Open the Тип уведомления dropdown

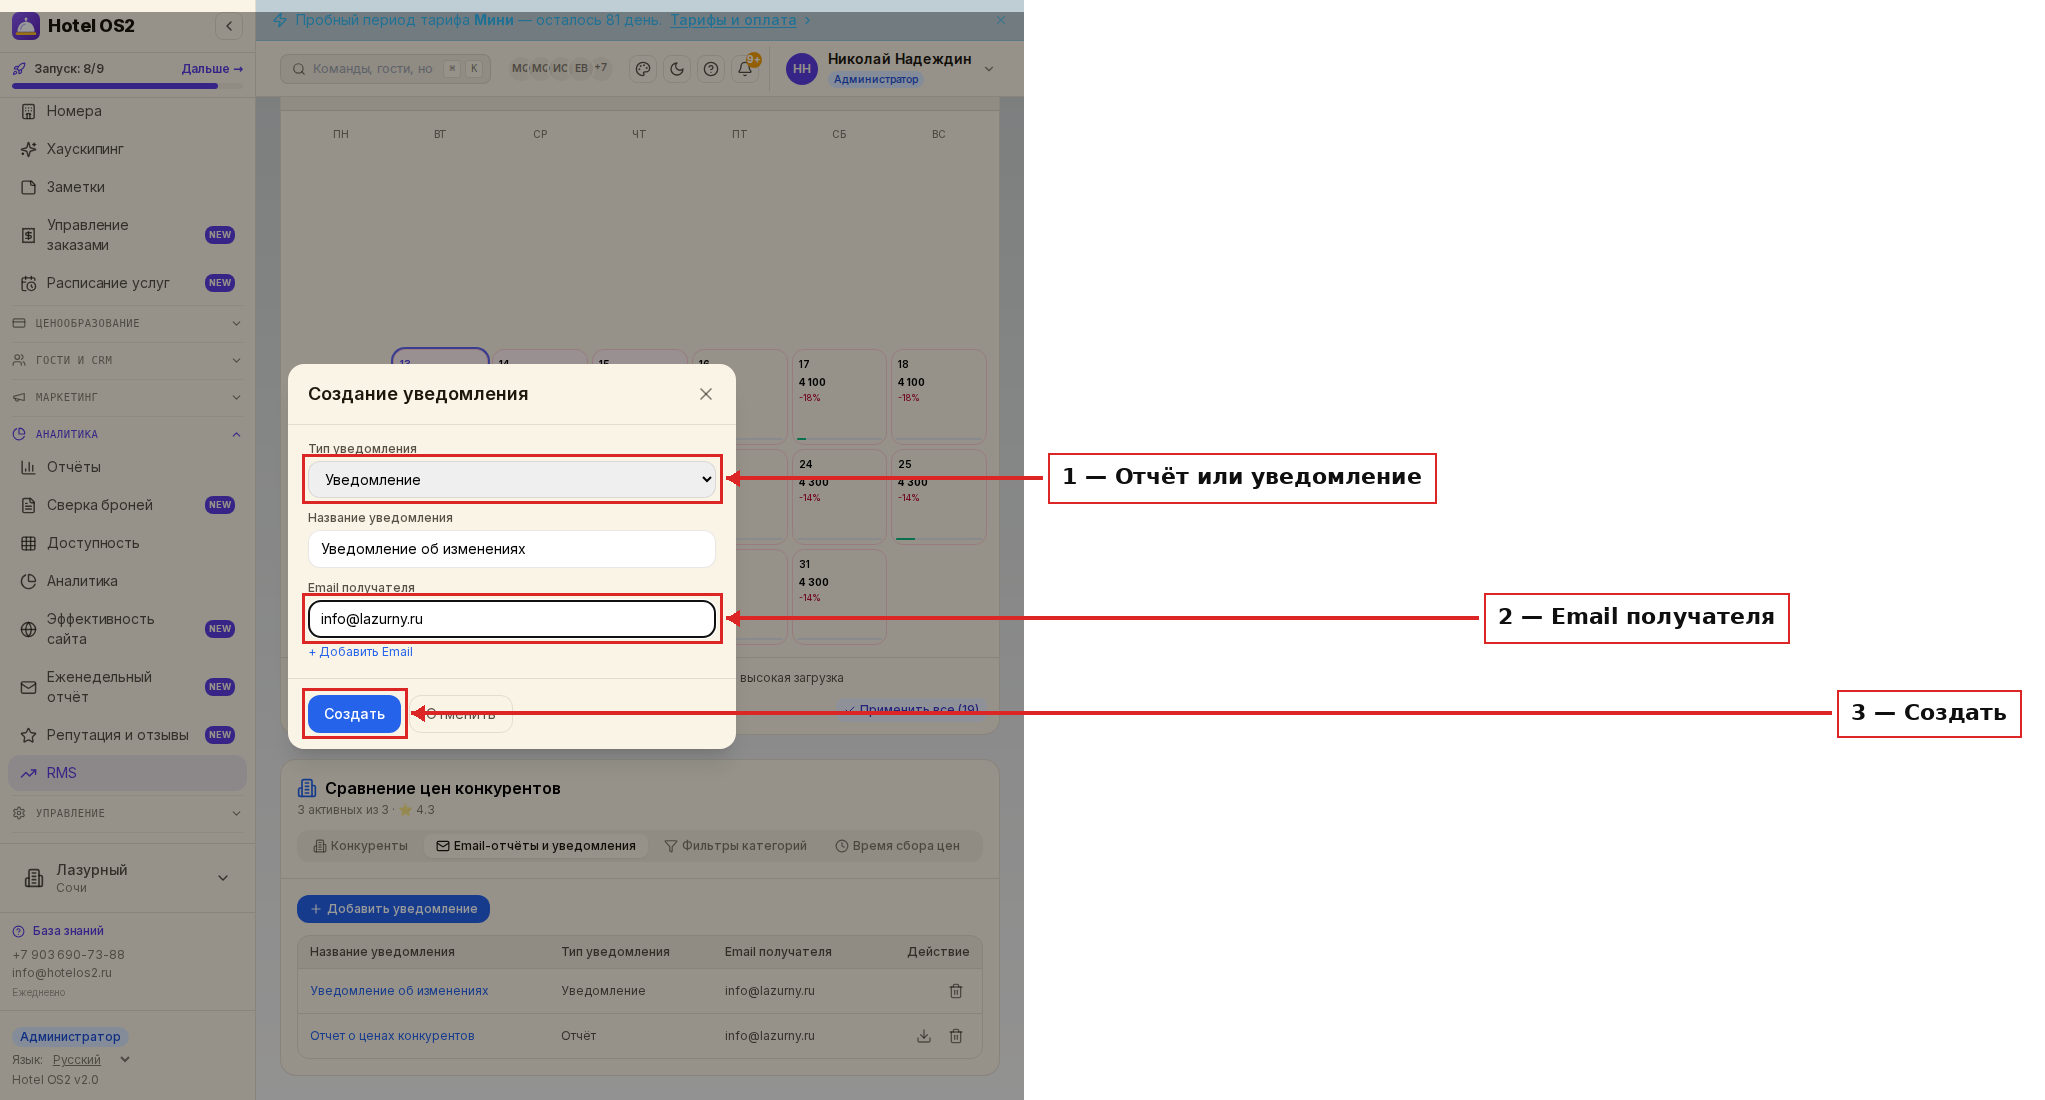(x=512, y=480)
